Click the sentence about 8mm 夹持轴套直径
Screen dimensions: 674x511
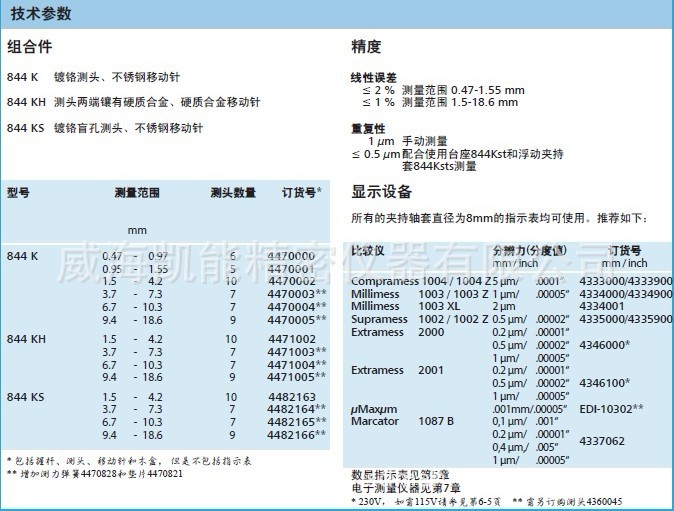click(499, 218)
